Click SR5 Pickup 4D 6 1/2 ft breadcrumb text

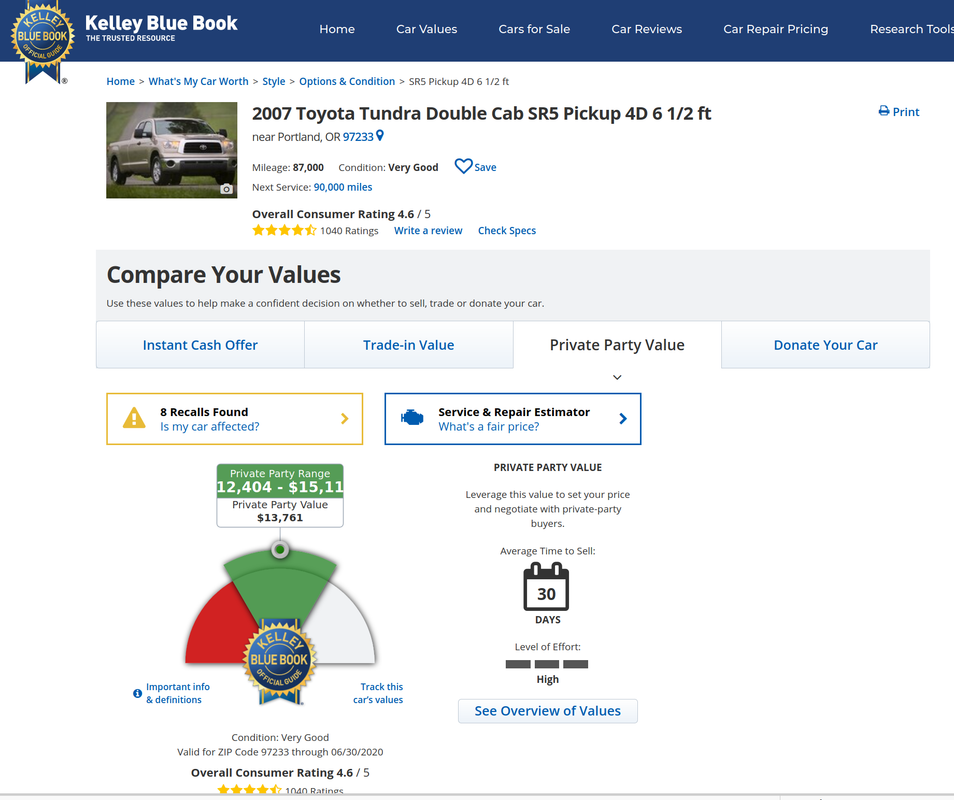pyautogui.click(x=459, y=82)
